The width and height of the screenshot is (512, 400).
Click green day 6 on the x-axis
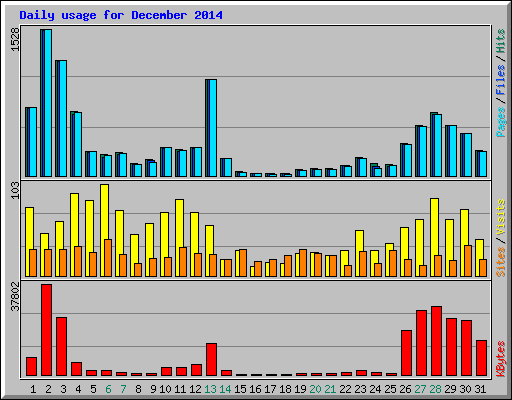[108, 389]
